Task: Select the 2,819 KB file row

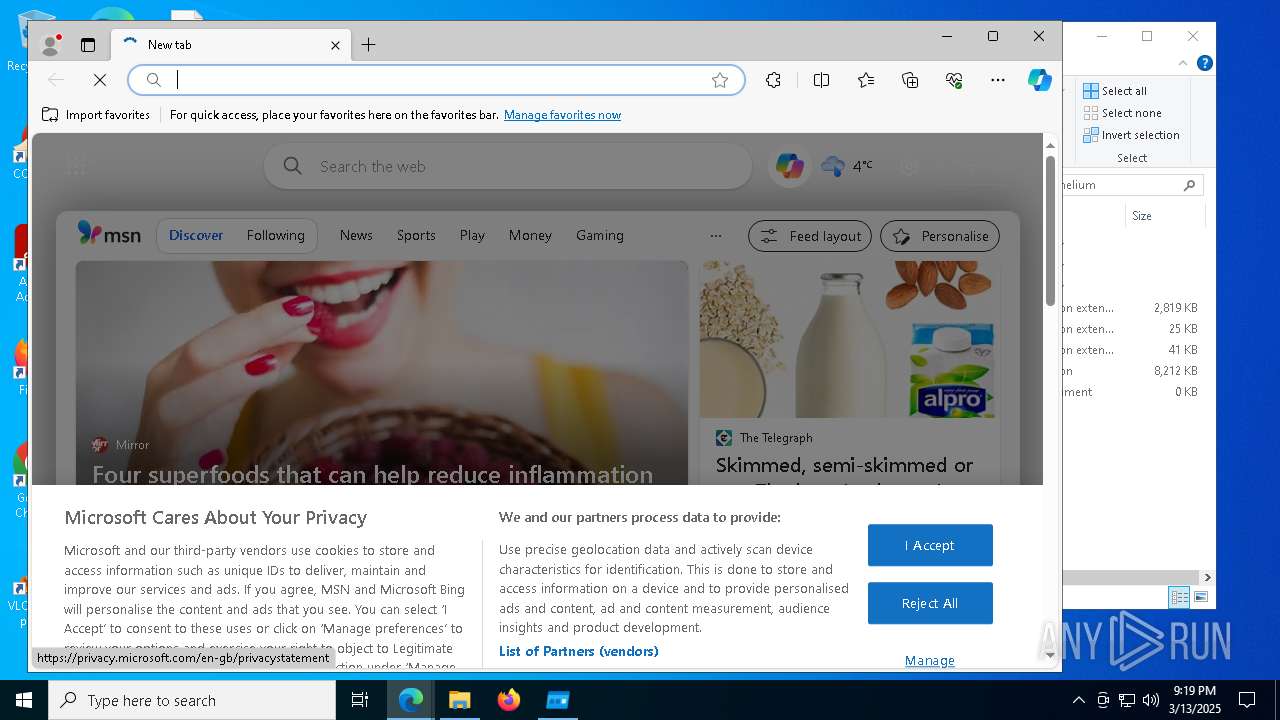Action: tap(1132, 308)
